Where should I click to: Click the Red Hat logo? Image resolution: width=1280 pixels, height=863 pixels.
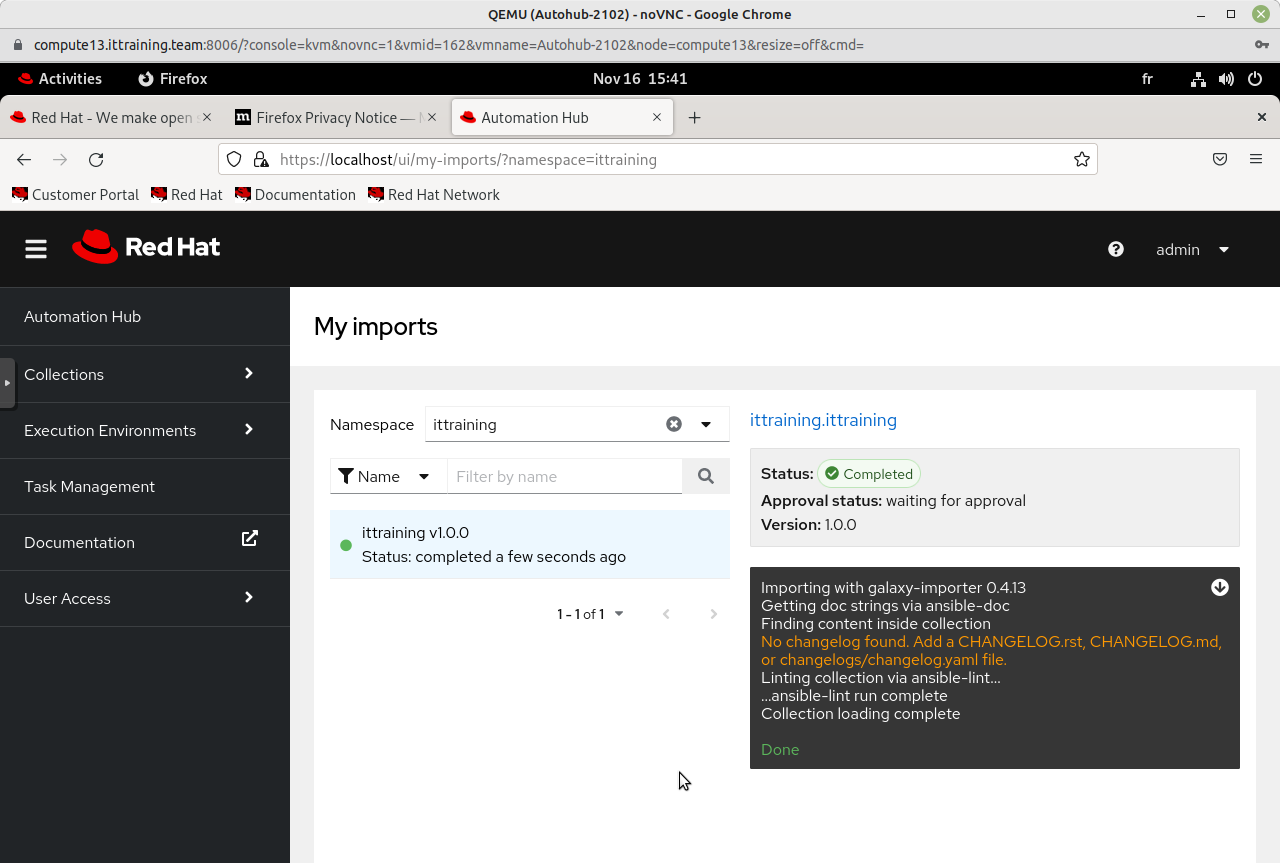146,247
